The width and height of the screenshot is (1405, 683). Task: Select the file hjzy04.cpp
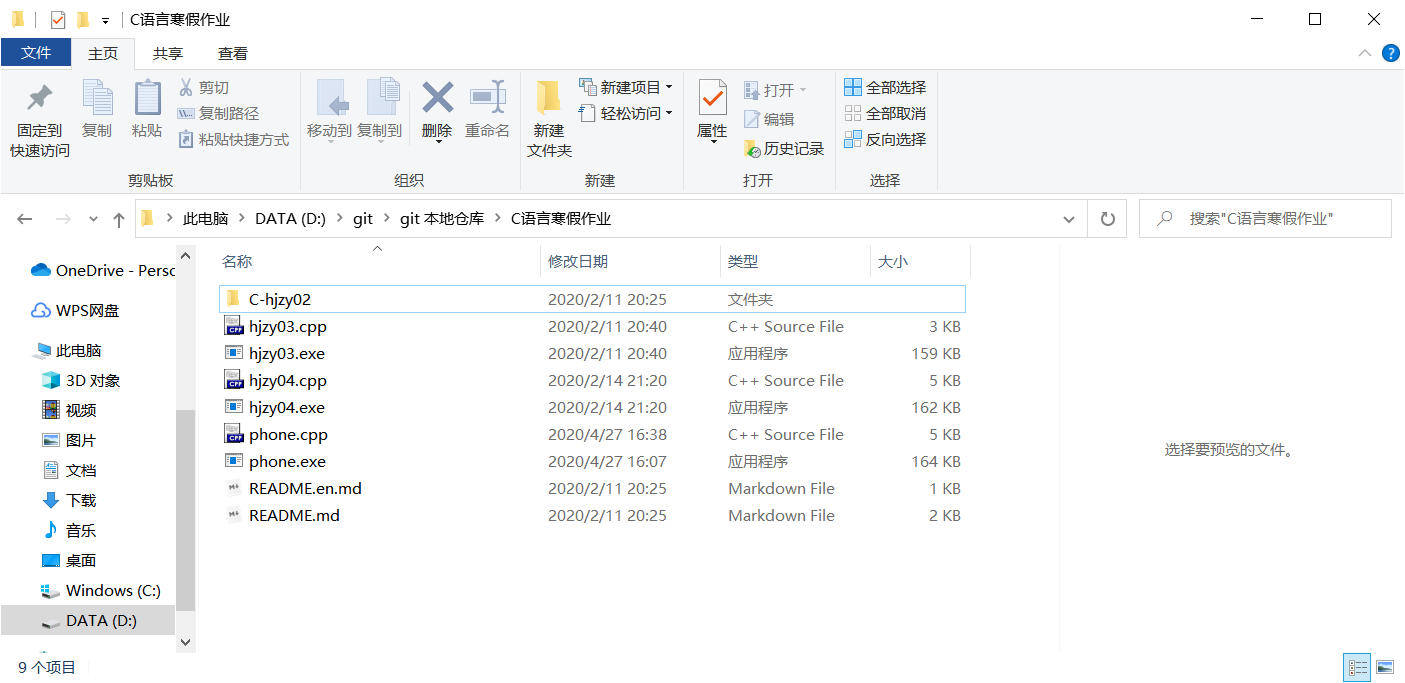(x=592, y=380)
